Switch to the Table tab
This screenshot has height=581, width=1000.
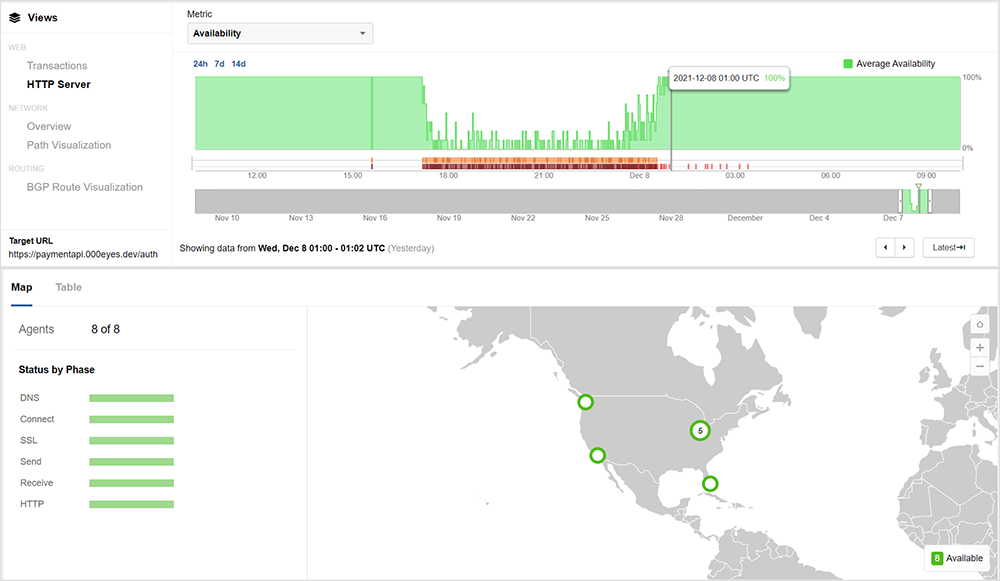coord(69,287)
